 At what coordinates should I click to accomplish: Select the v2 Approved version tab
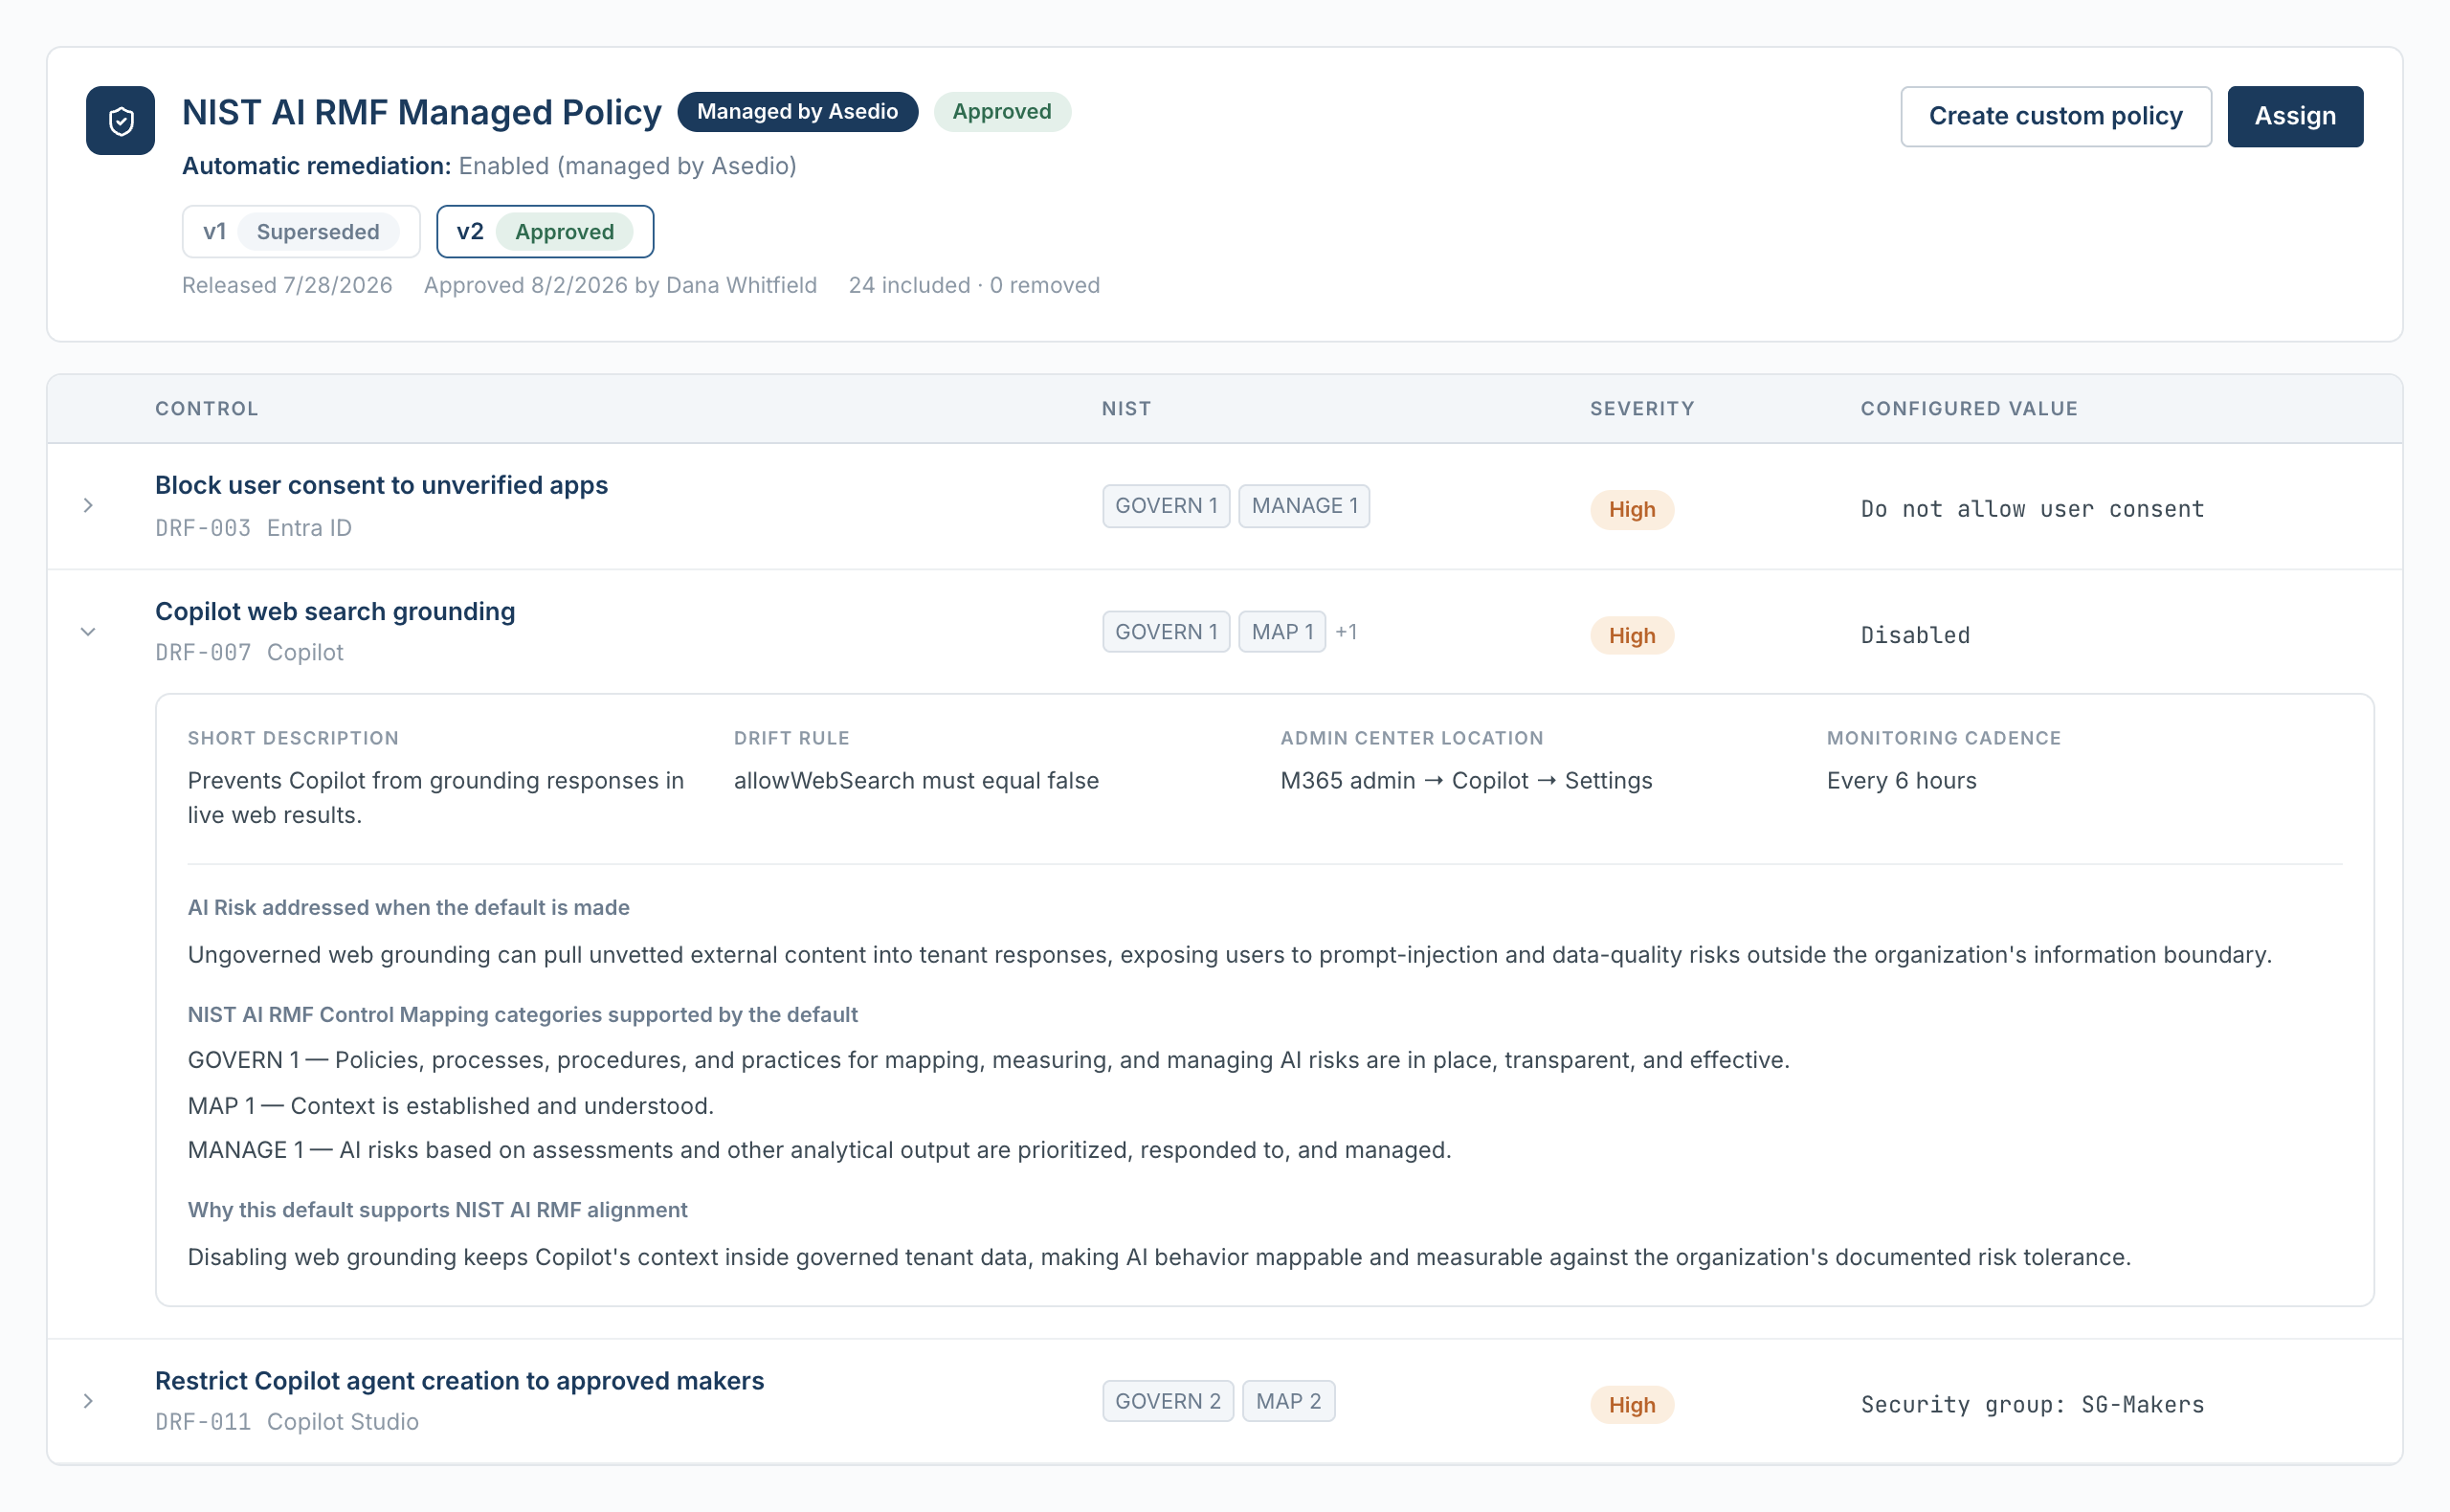click(545, 231)
